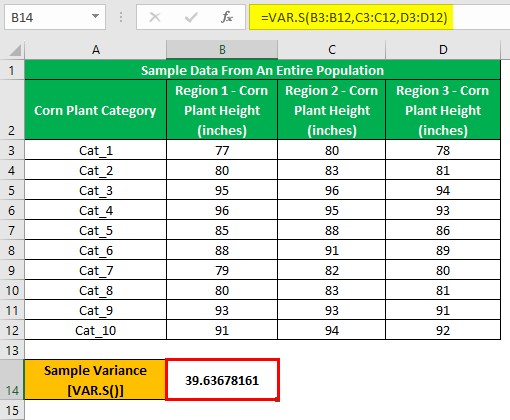Select Region 3 value 78 for Cat_1

443,150
